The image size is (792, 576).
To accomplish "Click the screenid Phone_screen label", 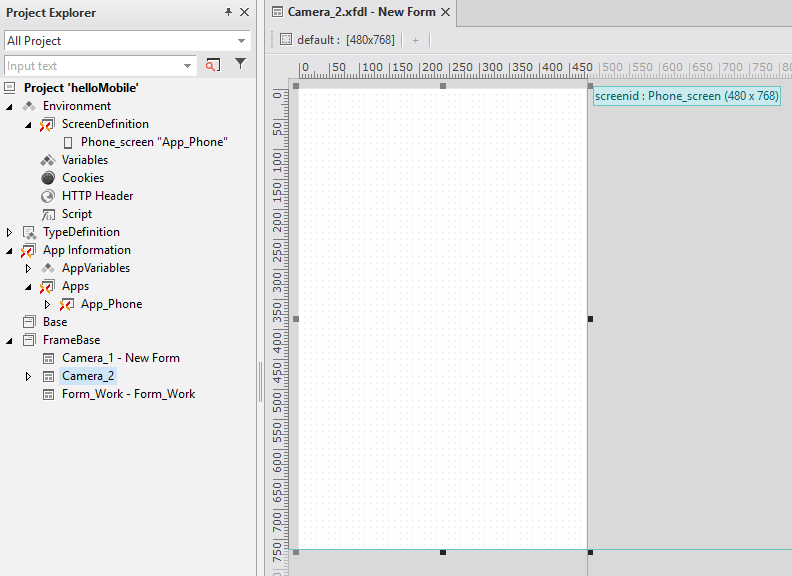I will pos(686,96).
